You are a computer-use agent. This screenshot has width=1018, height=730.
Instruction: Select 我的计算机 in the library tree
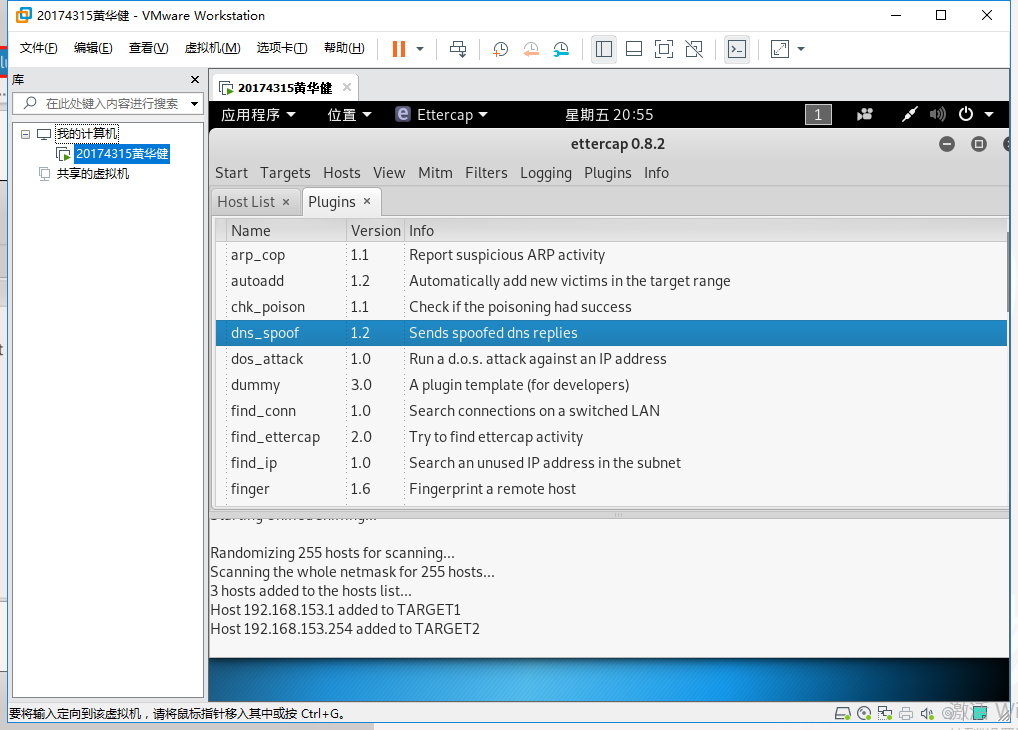tap(86, 134)
